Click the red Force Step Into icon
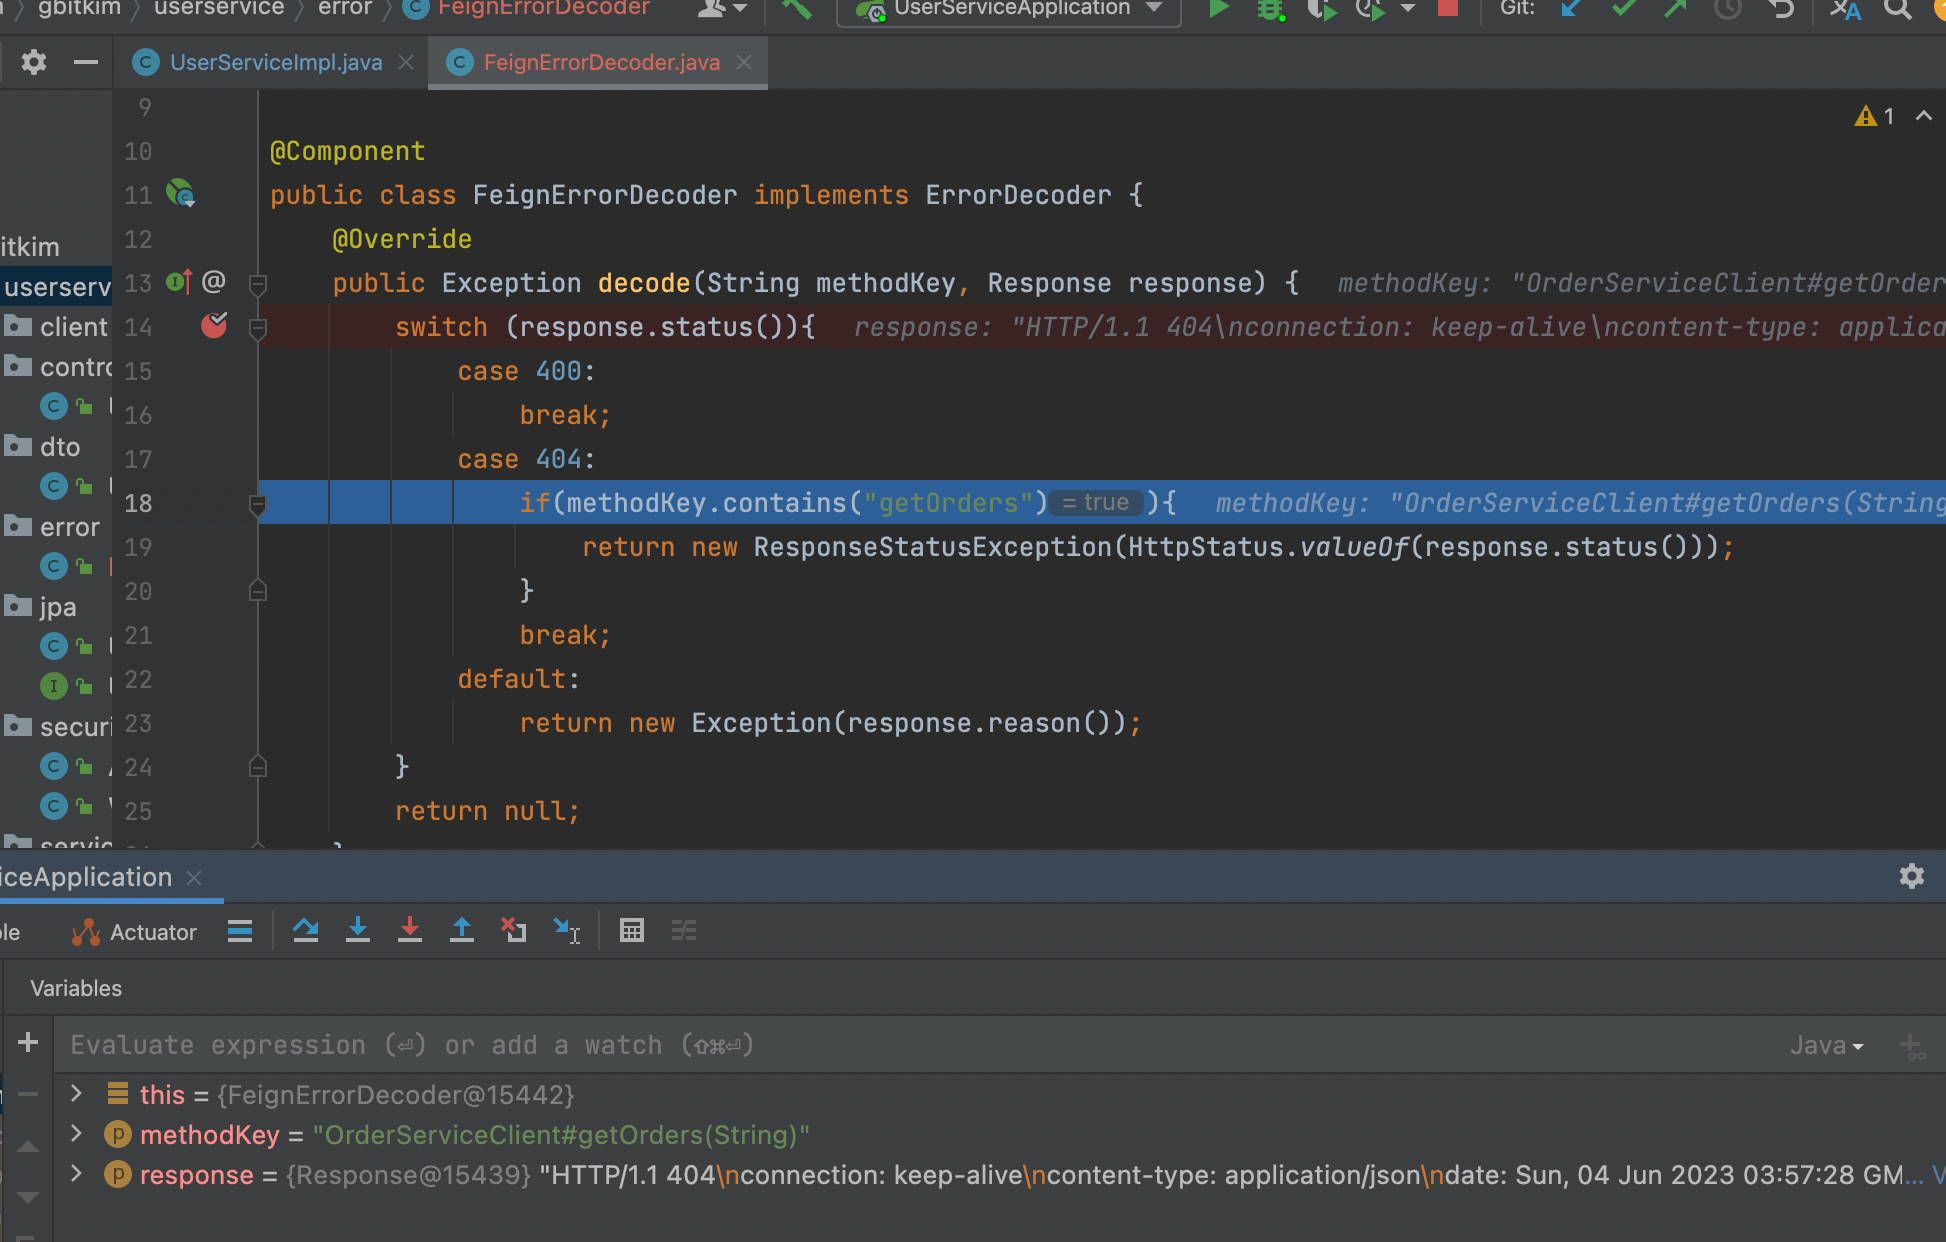This screenshot has width=1946, height=1242. 410,931
